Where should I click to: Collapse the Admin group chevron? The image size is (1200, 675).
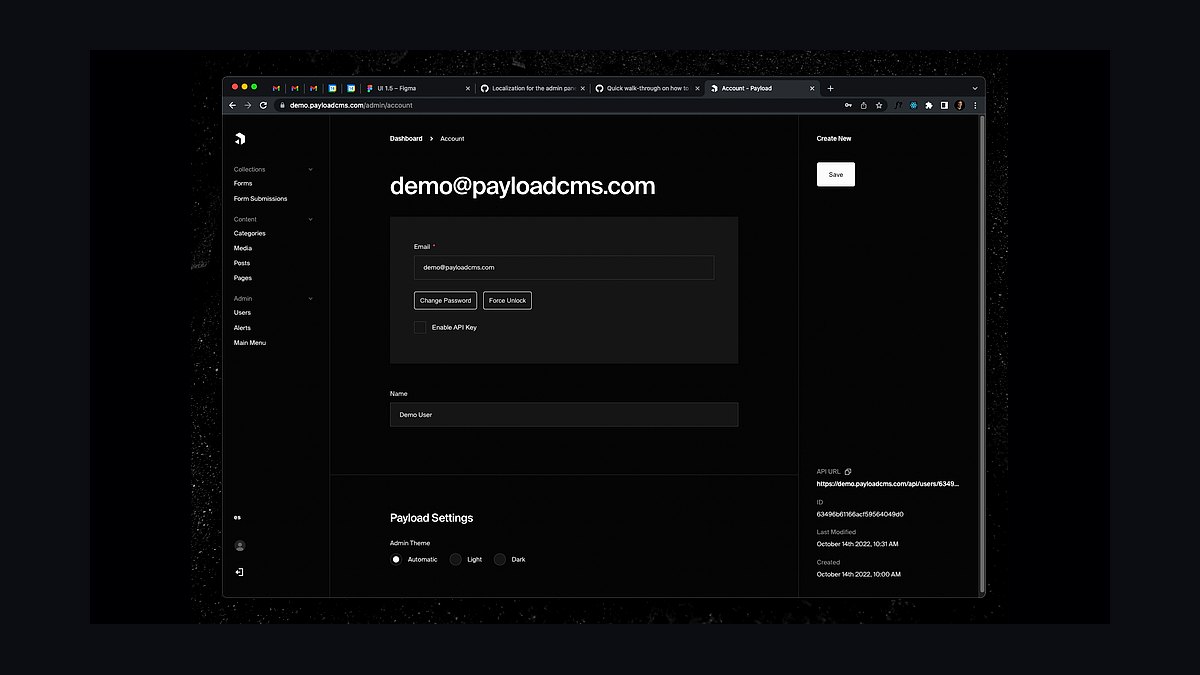click(x=310, y=298)
